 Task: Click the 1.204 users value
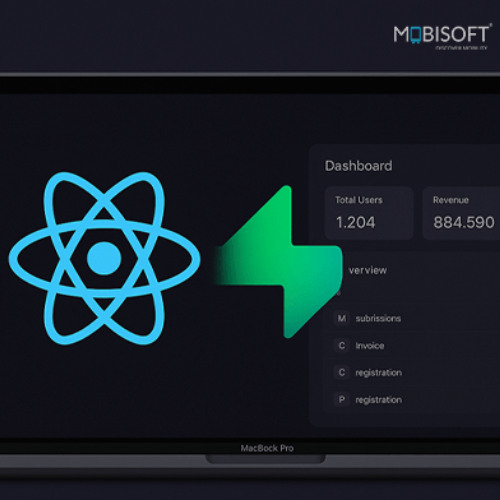pyautogui.click(x=355, y=222)
